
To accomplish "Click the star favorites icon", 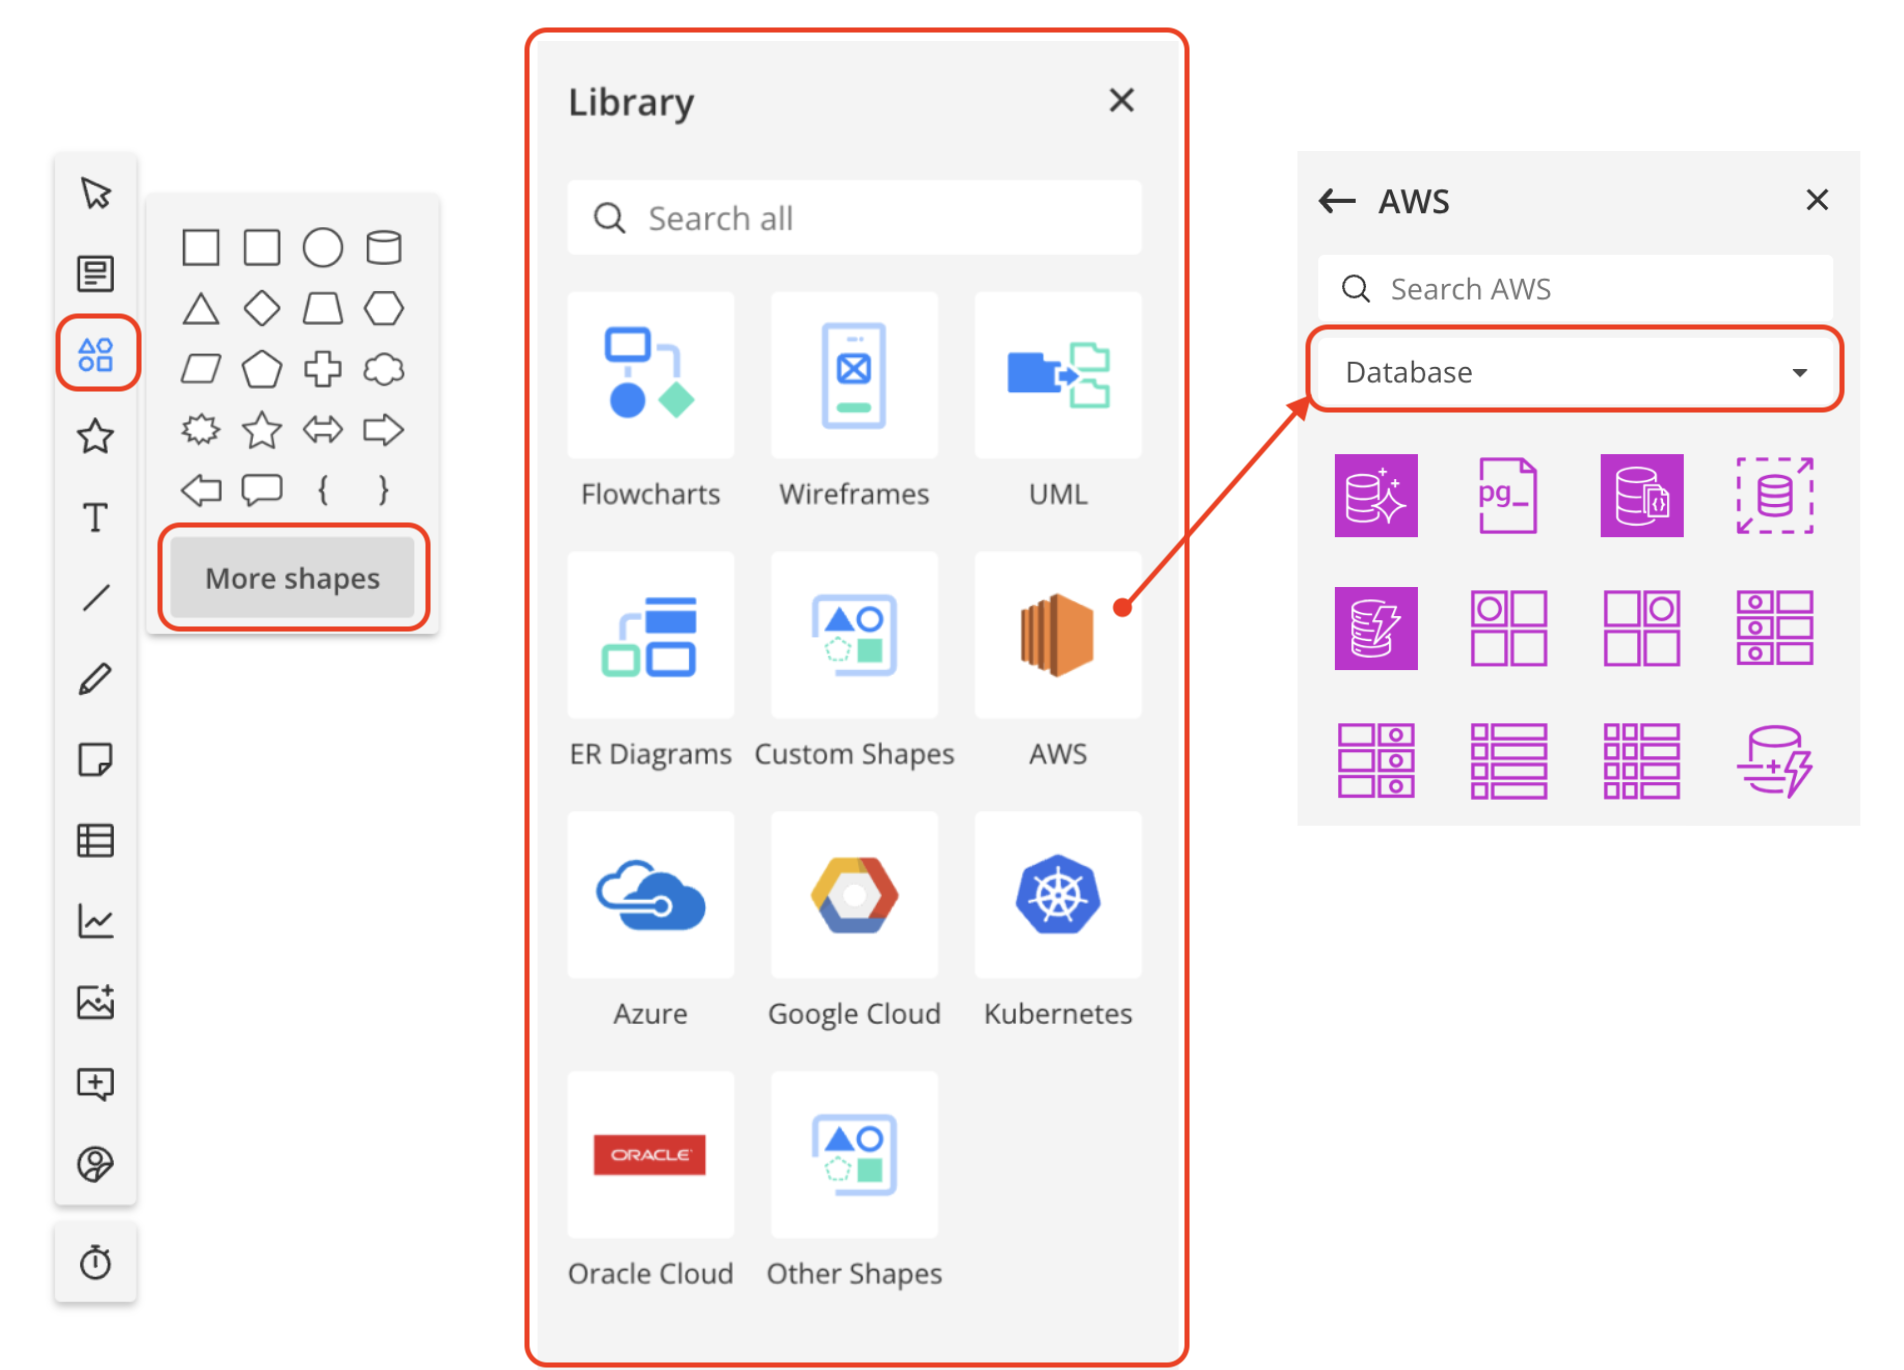I will 96,436.
